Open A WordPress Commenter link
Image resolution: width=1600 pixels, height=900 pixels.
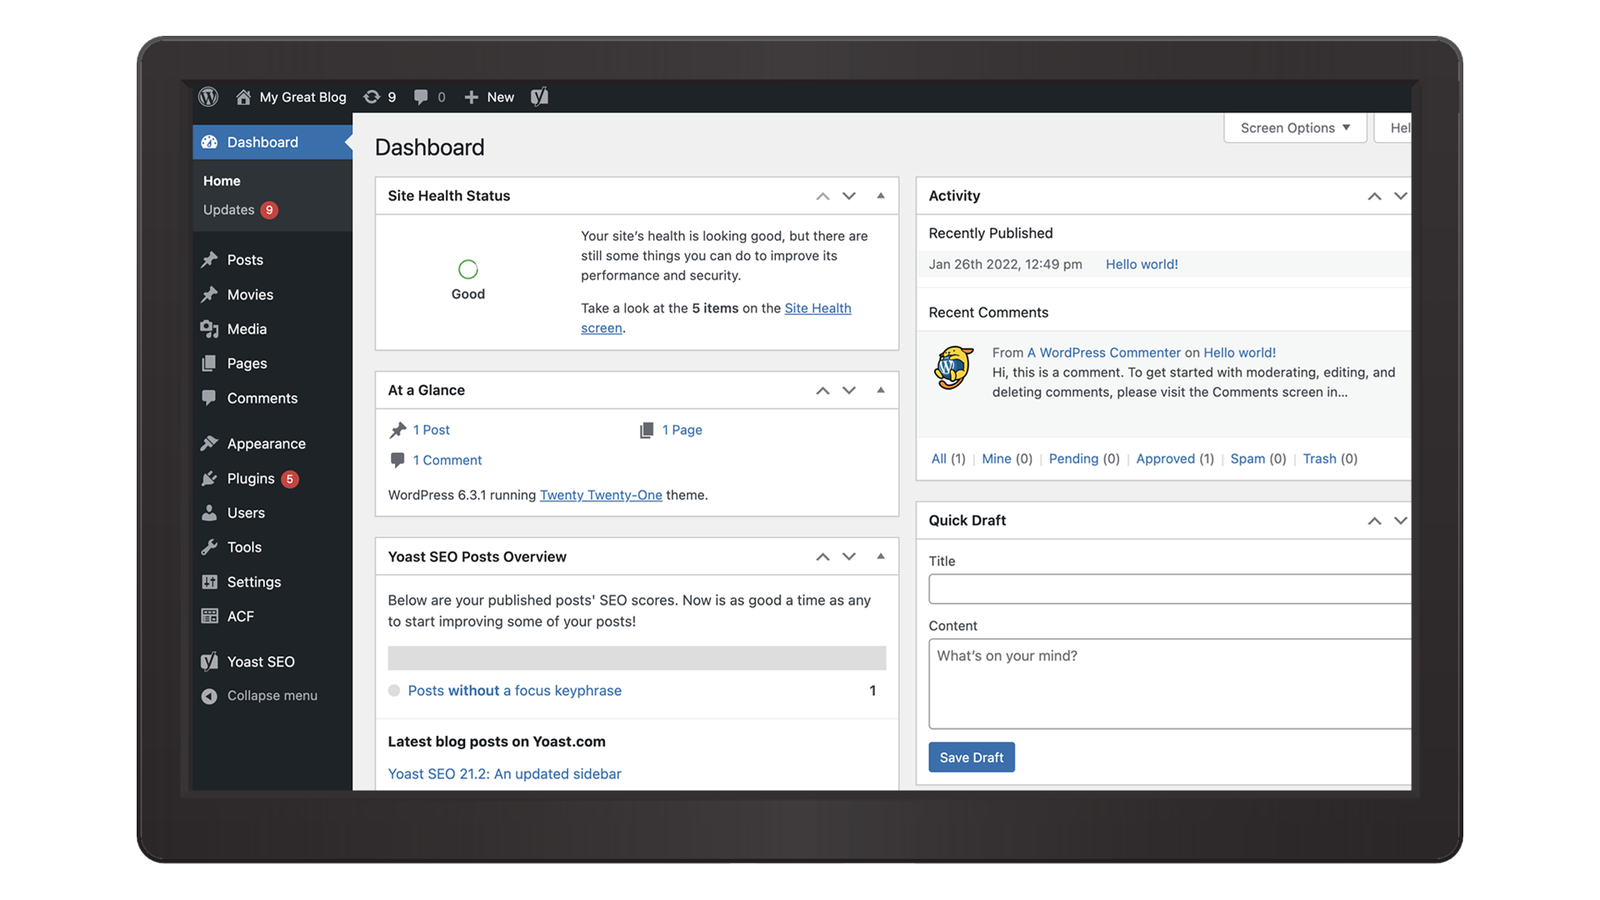coord(1104,353)
